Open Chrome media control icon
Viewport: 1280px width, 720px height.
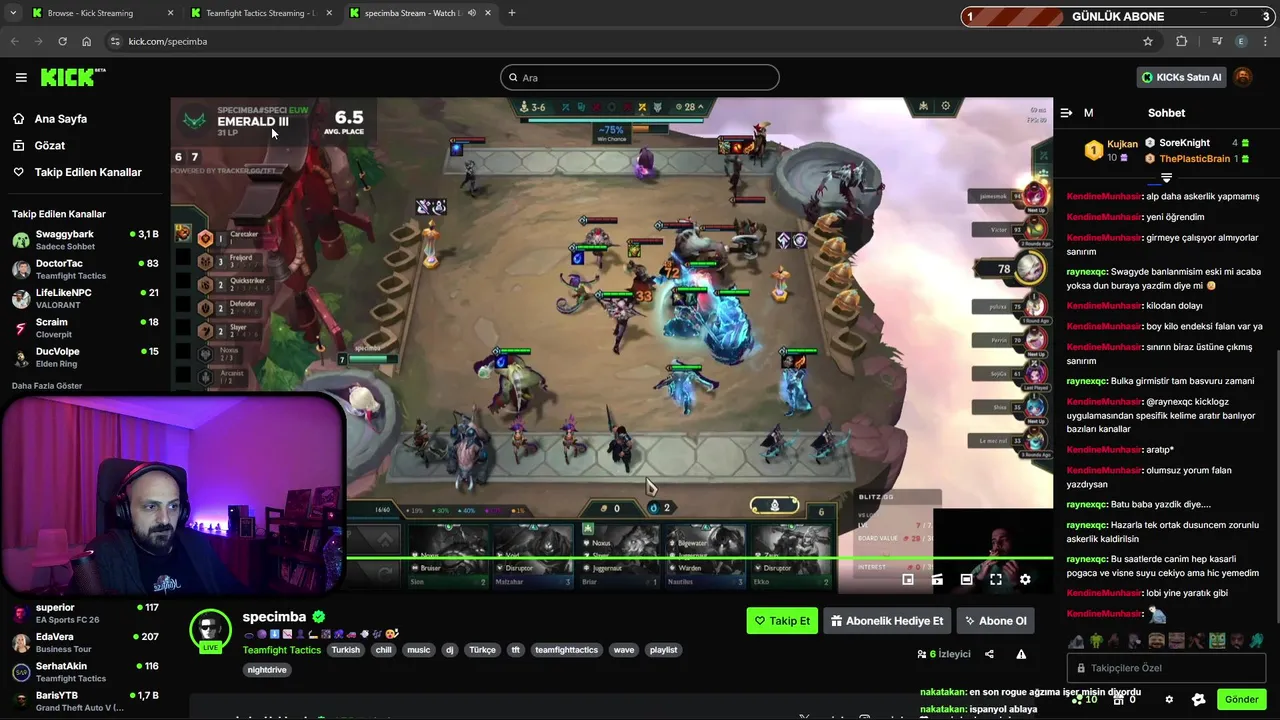pyautogui.click(x=1217, y=41)
